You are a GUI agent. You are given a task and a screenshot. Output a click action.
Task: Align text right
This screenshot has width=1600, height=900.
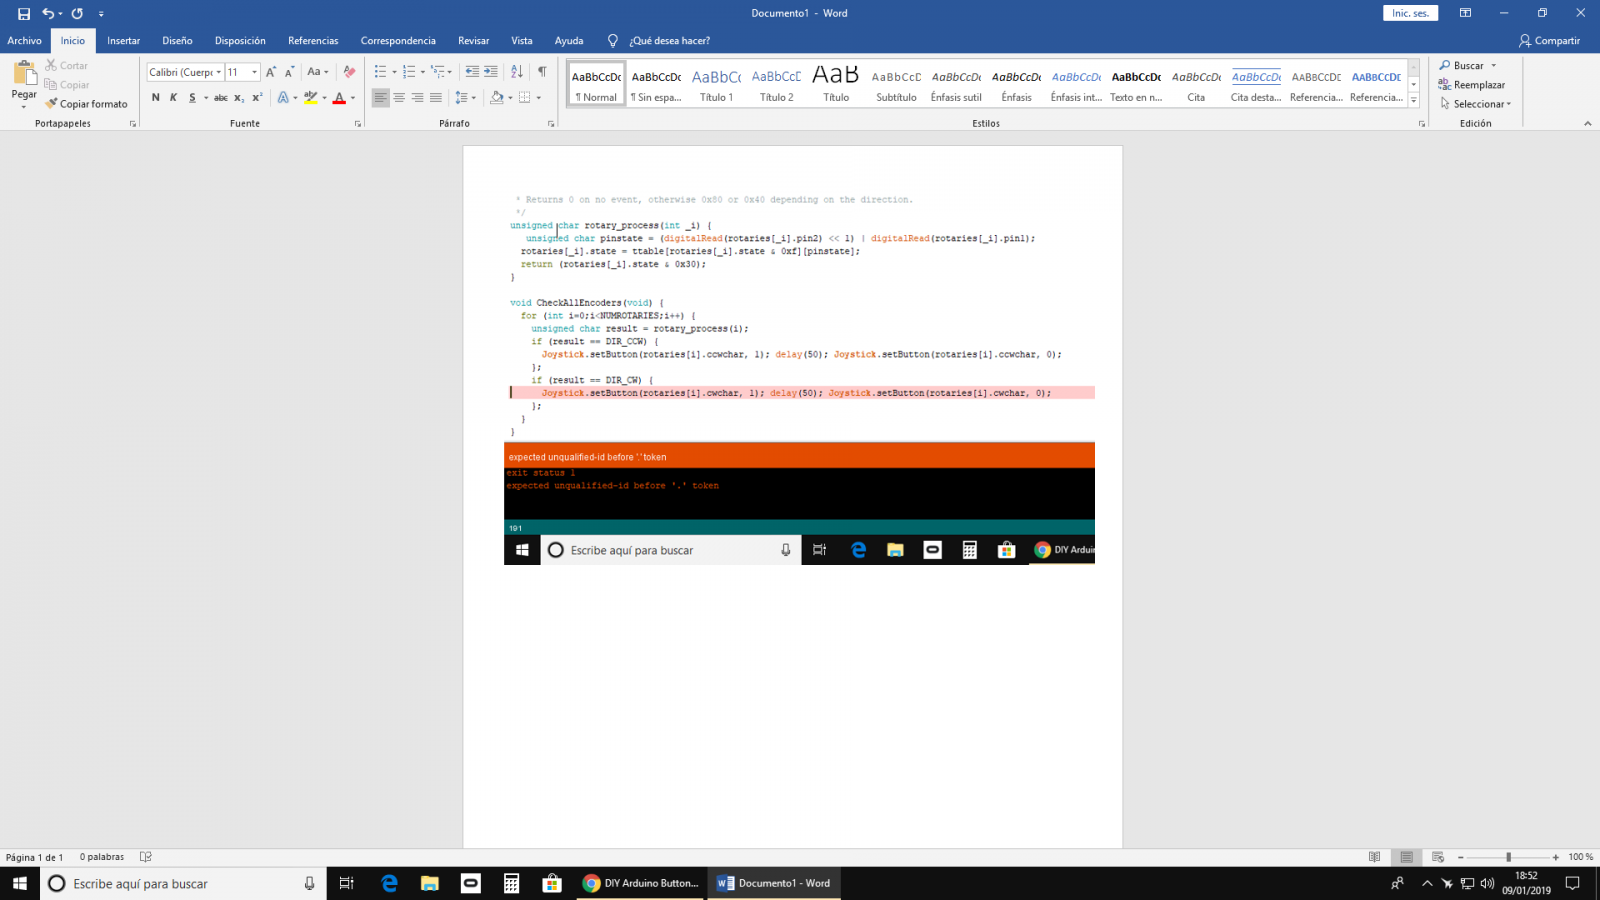coord(417,98)
